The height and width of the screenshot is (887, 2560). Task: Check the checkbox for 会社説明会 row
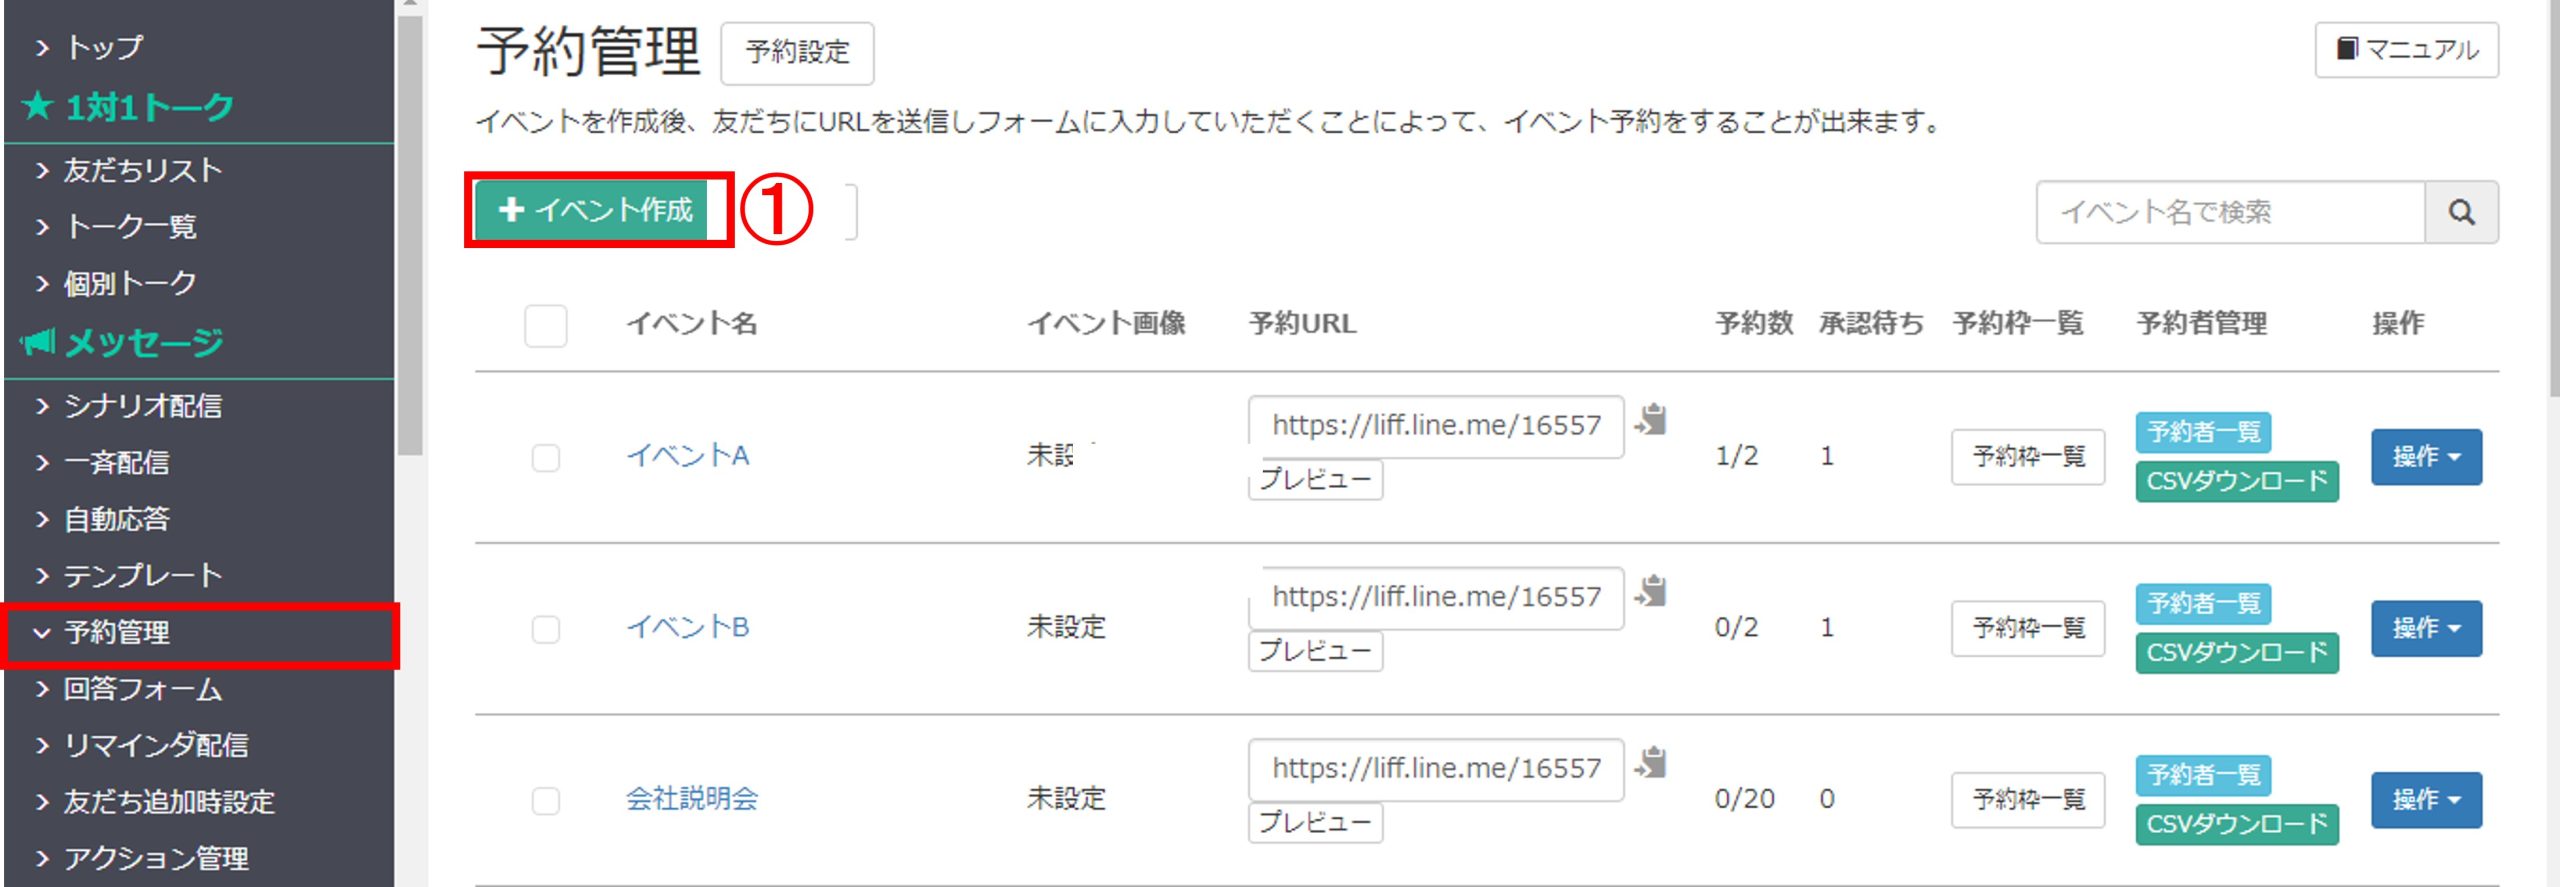click(x=546, y=801)
